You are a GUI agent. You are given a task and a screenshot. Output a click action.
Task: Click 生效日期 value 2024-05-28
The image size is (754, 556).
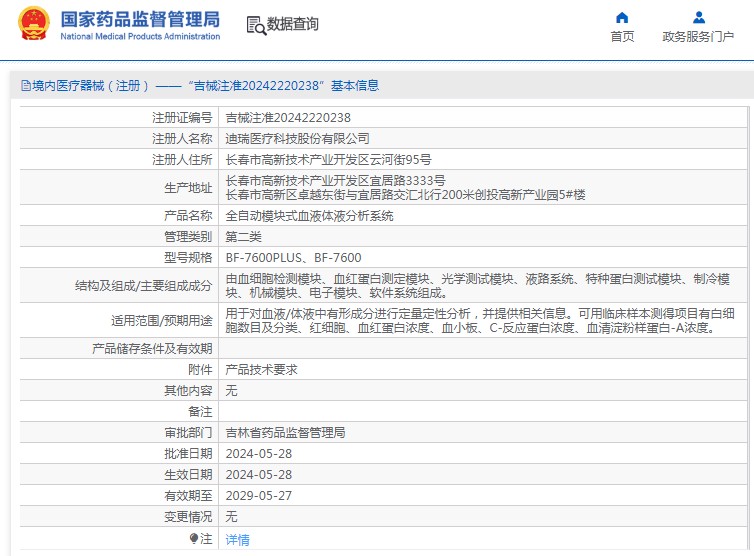coord(259,475)
